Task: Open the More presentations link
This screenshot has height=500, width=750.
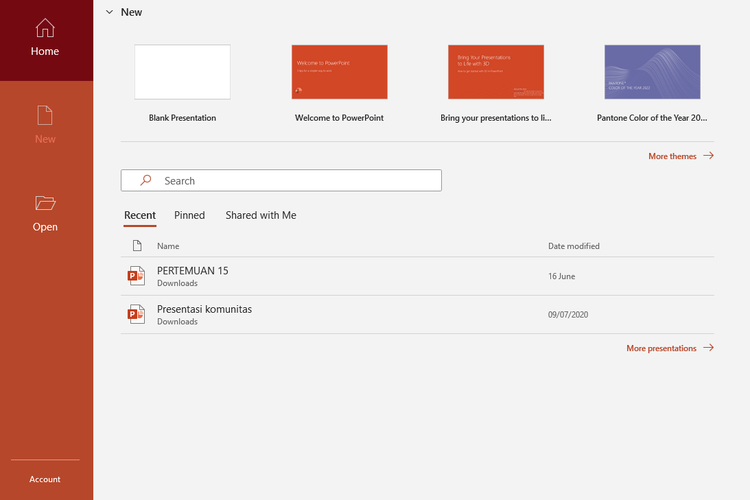Action: coord(661,348)
